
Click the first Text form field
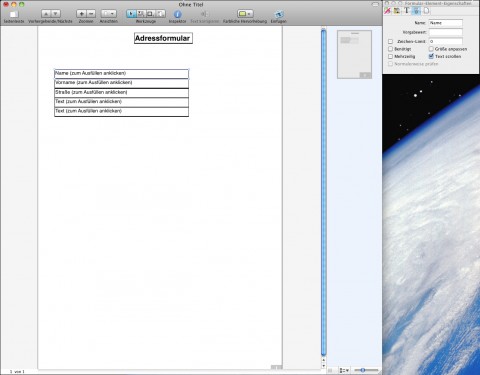[121, 102]
